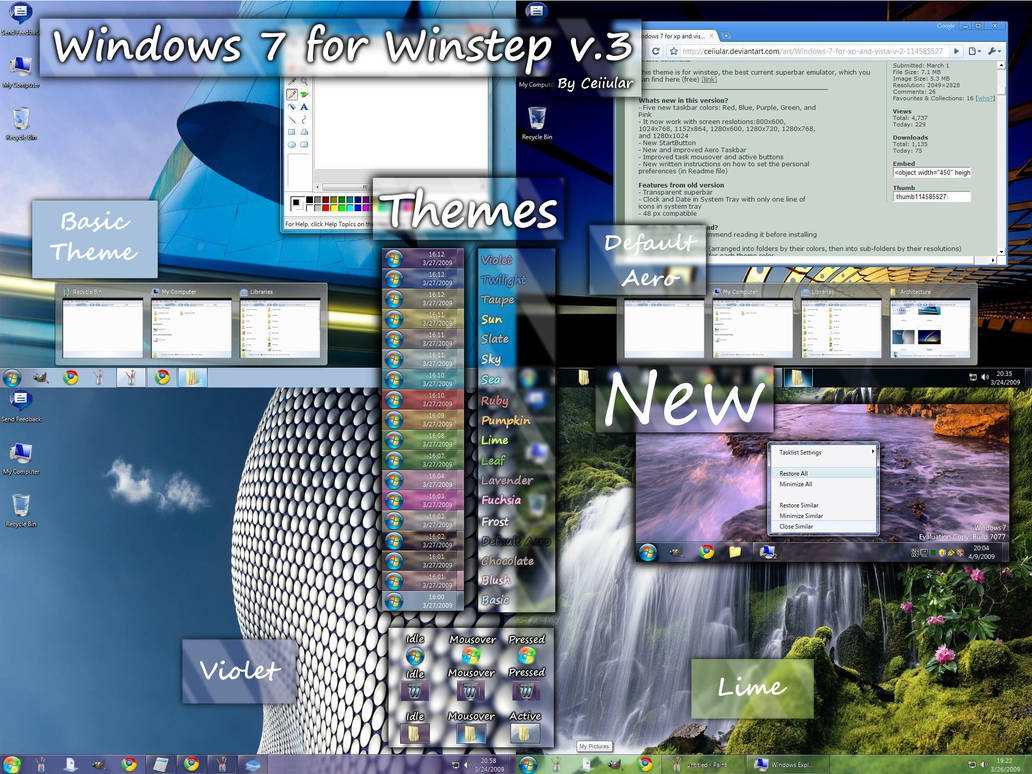Switch to 'Windows Expl...' on Lime taskbar

click(788, 764)
